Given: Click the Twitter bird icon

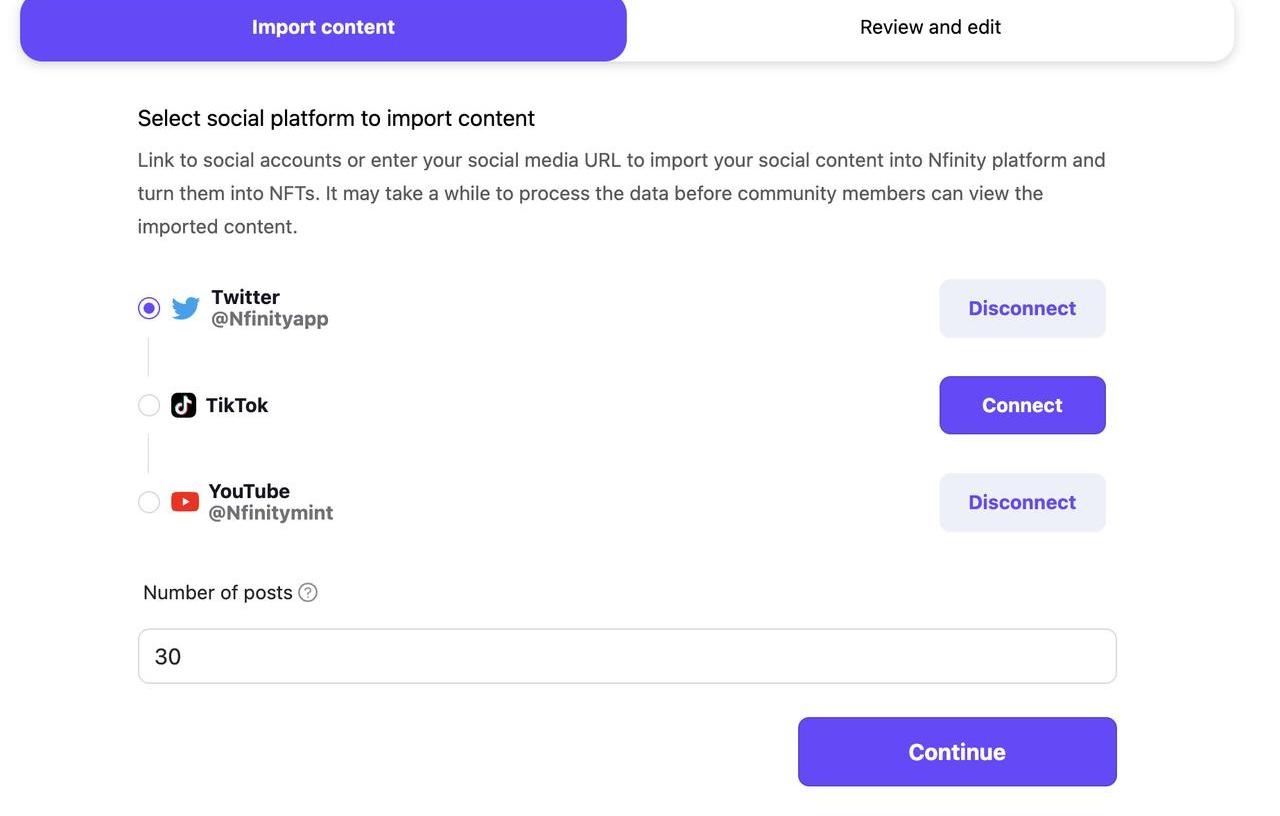Looking at the screenshot, I should 185,308.
